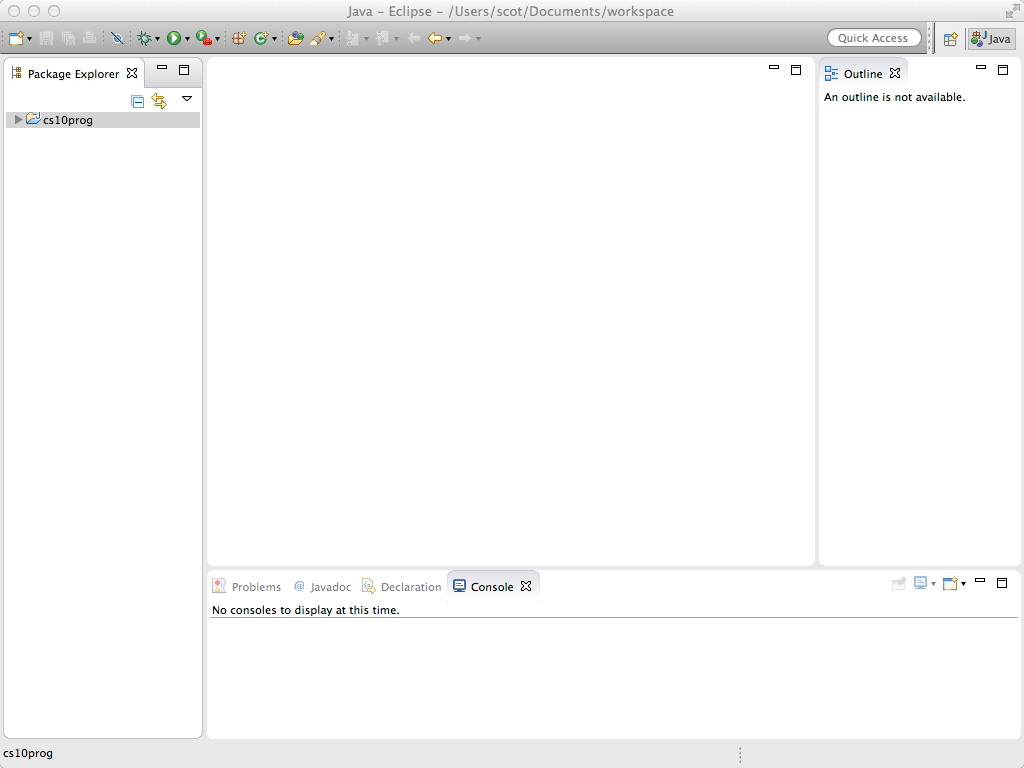Open the External Tools dropdown arrow

(217, 39)
